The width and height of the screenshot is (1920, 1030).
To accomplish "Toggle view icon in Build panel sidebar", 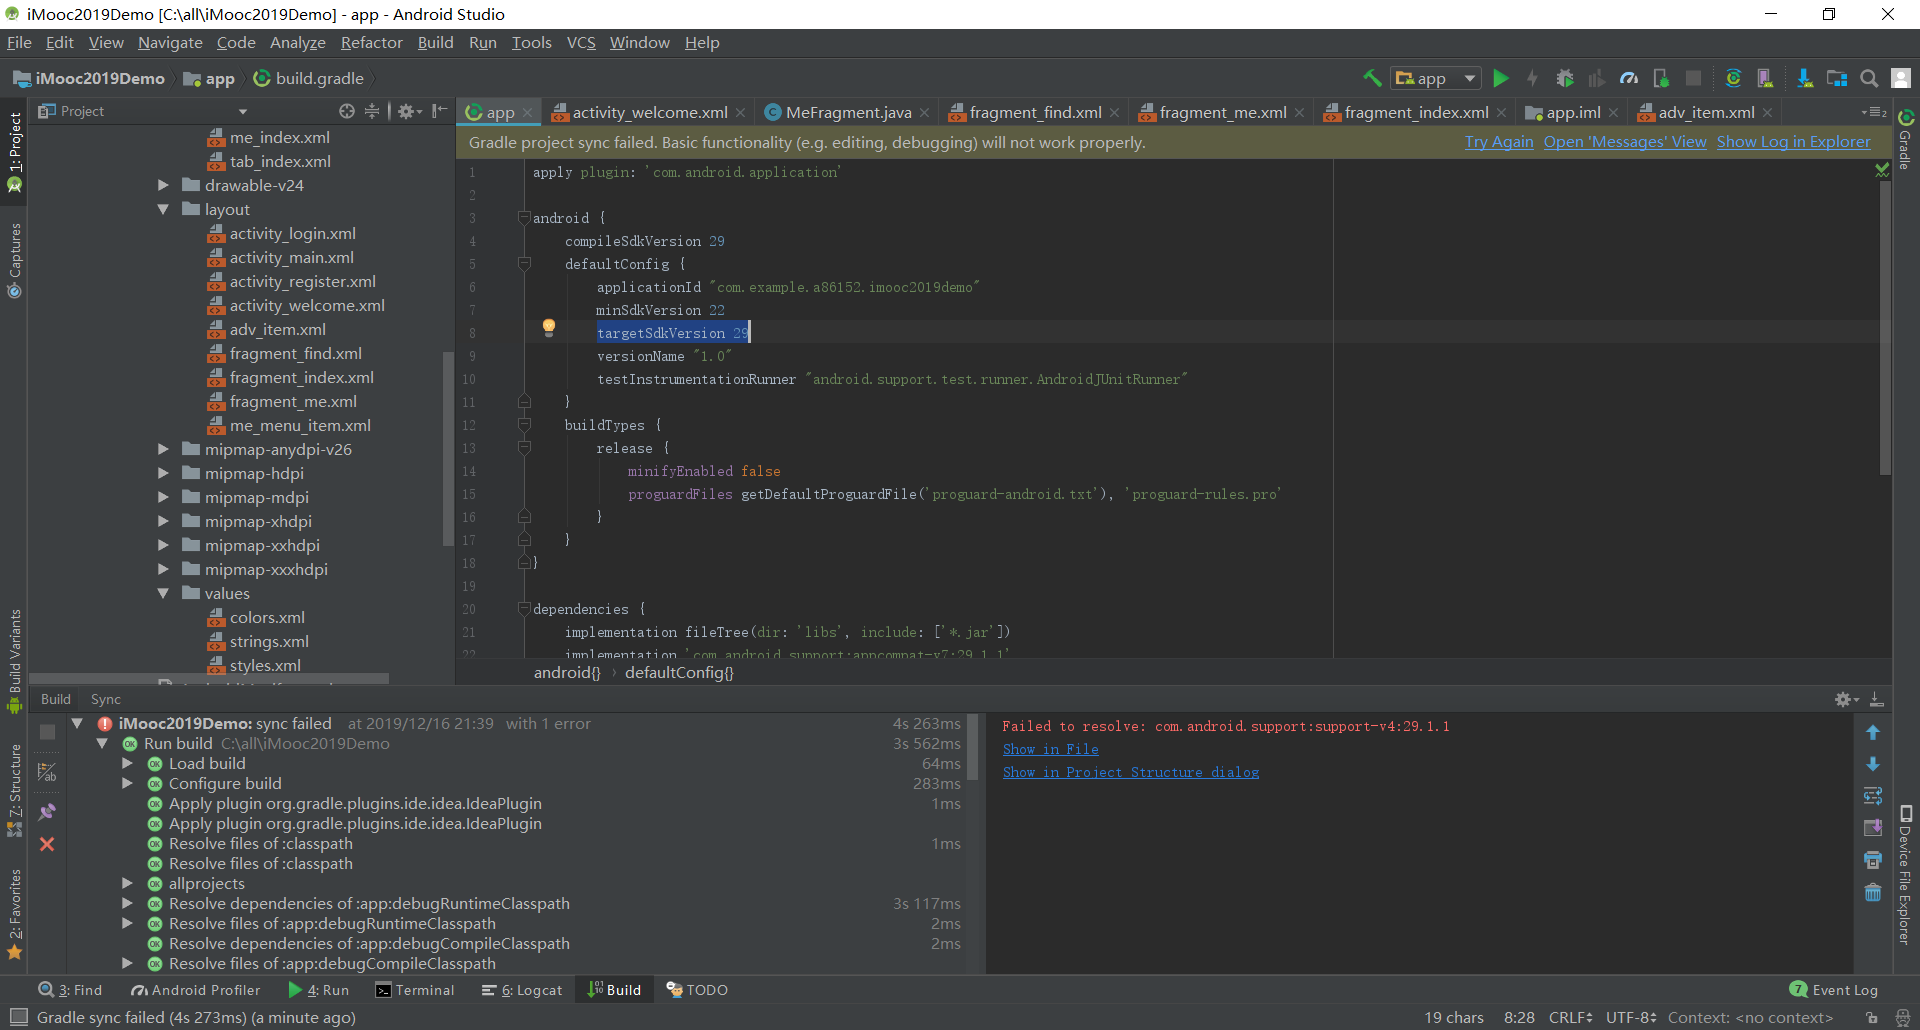I will (47, 772).
